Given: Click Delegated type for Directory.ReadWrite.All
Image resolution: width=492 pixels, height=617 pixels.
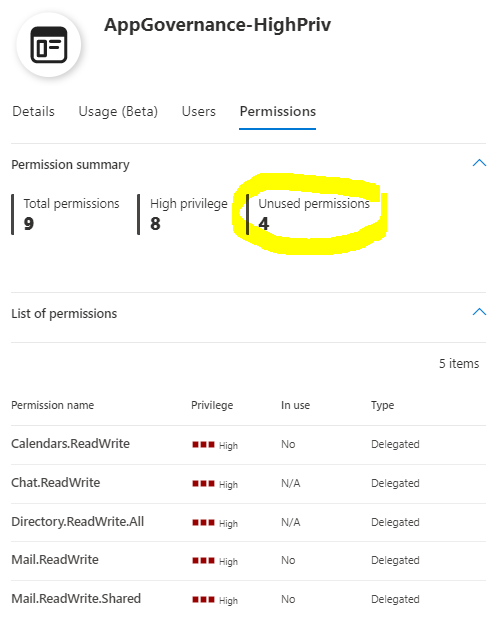Looking at the screenshot, I should tap(395, 522).
